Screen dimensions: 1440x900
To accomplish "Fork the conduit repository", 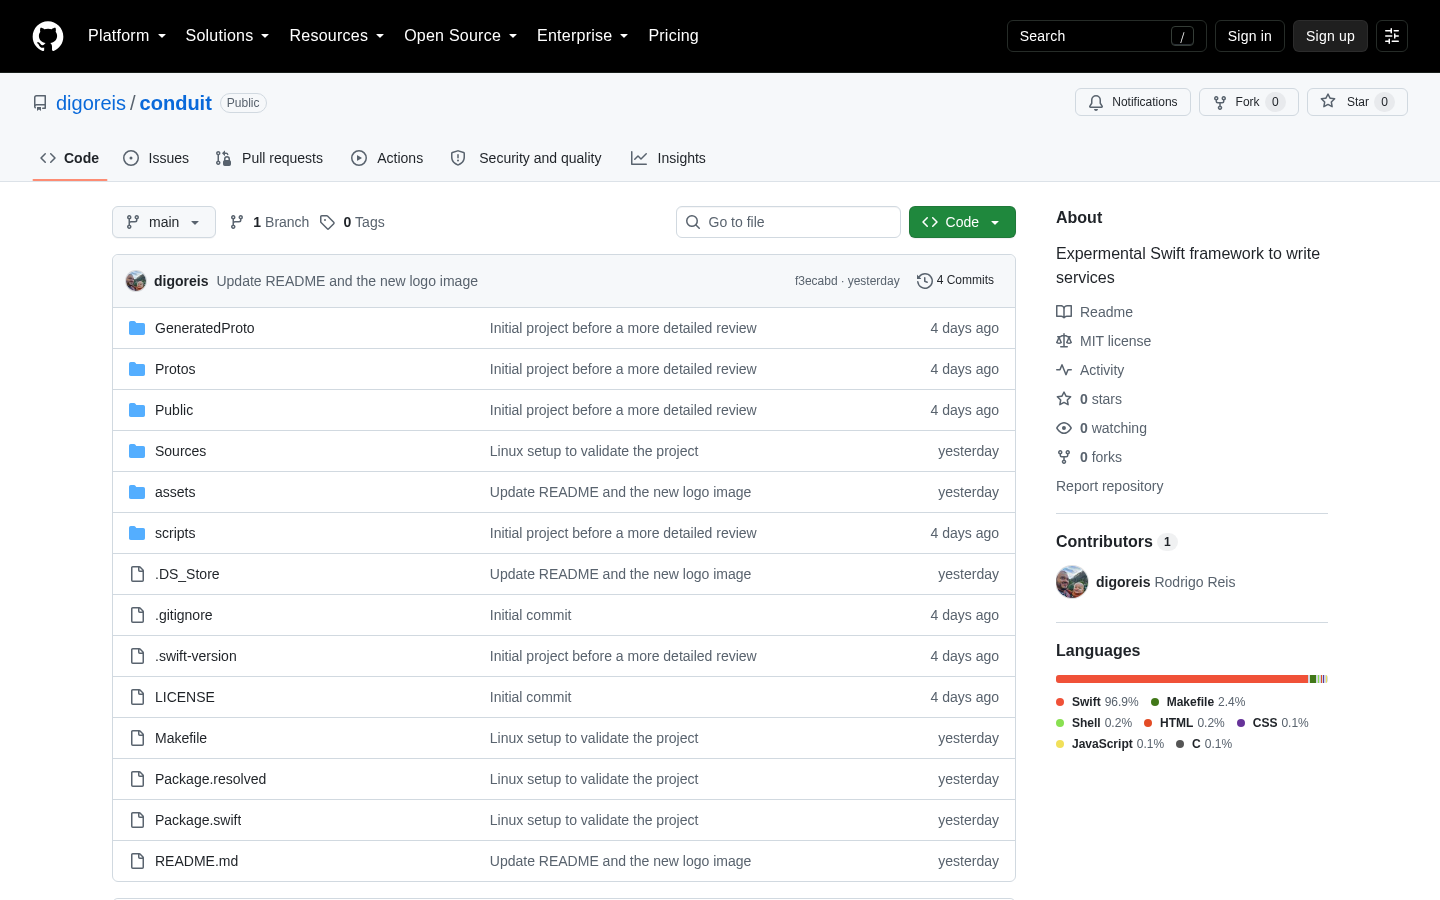I will [1249, 102].
